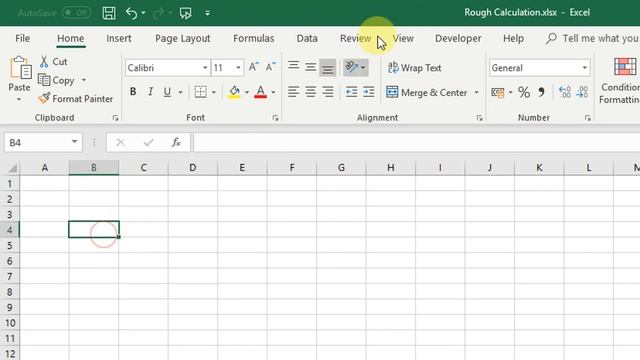Select Middle Align
640x360 pixels.
tap(310, 67)
